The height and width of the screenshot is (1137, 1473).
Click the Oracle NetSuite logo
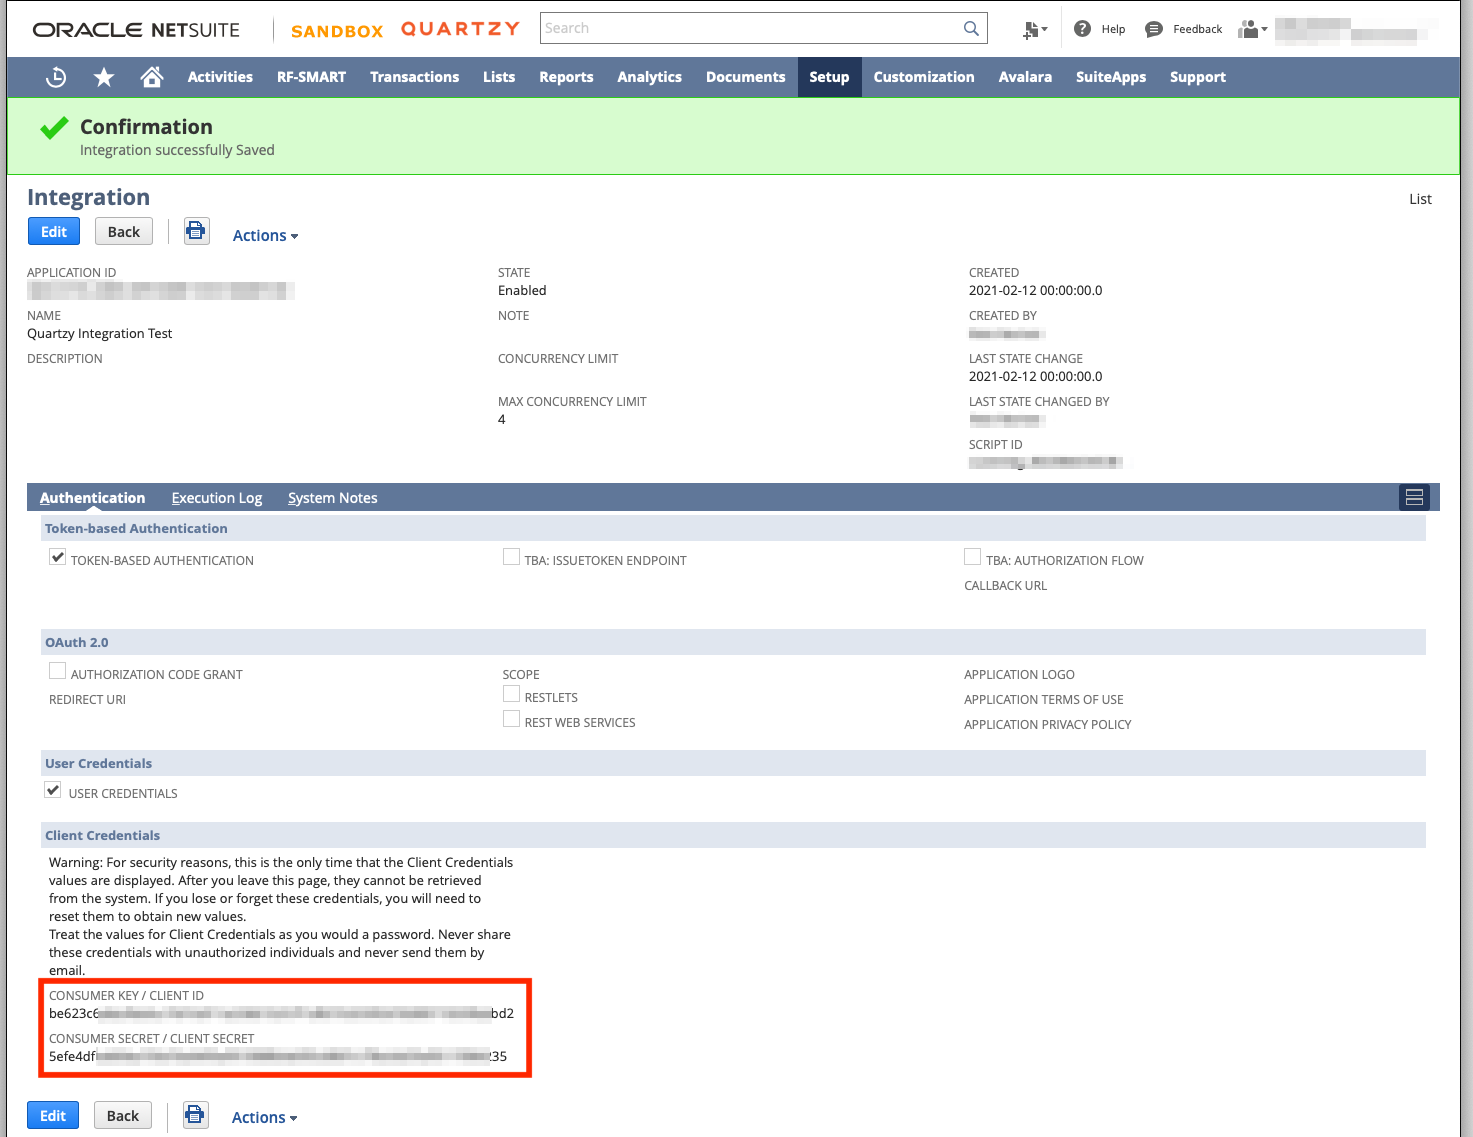click(x=136, y=30)
